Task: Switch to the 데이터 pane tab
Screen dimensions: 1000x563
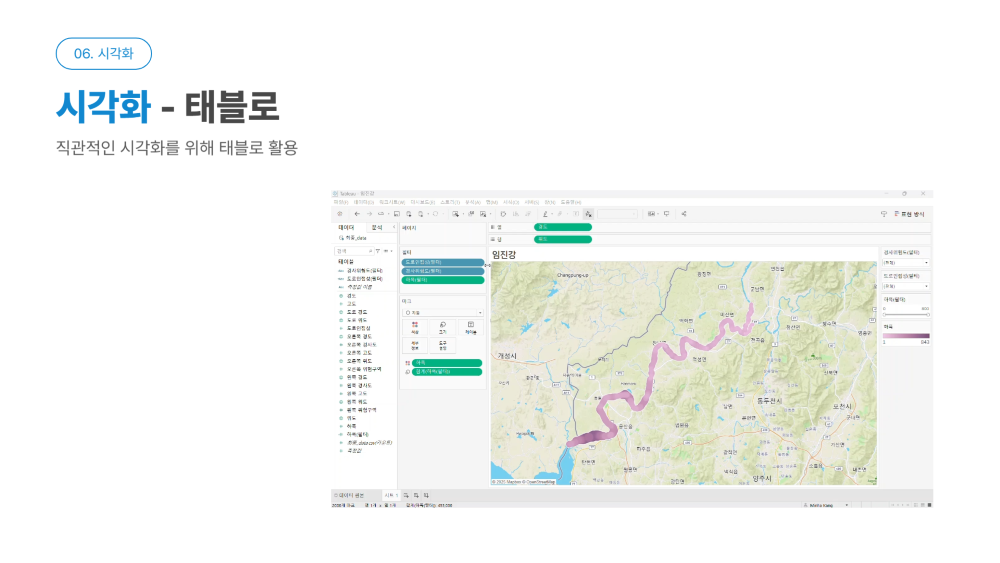Action: point(346,228)
